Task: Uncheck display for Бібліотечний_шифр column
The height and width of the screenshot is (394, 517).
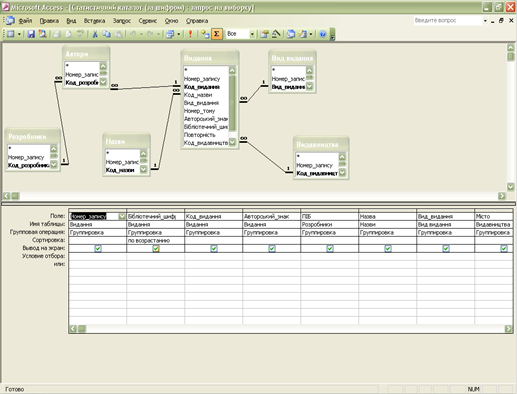Action: 156,248
